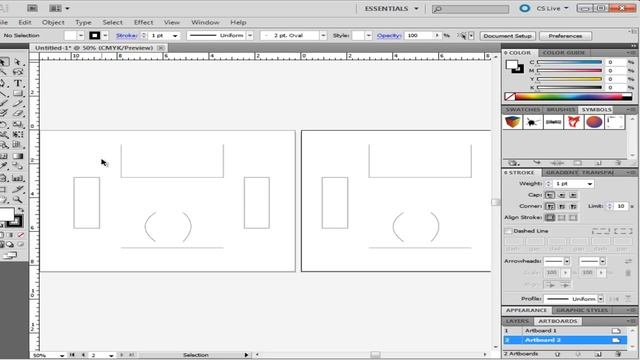Image resolution: width=640 pixels, height=360 pixels.
Task: Choose Projecting Cap in Stroke panel
Action: pyautogui.click(x=573, y=195)
